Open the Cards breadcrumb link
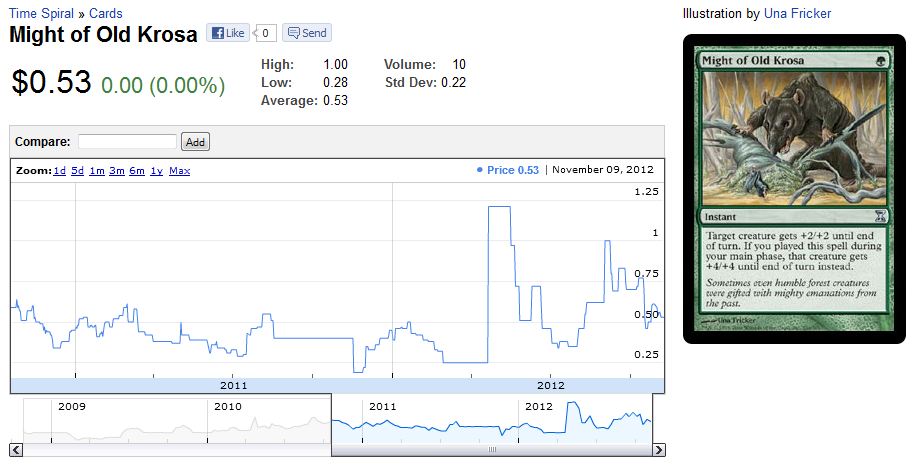 106,13
